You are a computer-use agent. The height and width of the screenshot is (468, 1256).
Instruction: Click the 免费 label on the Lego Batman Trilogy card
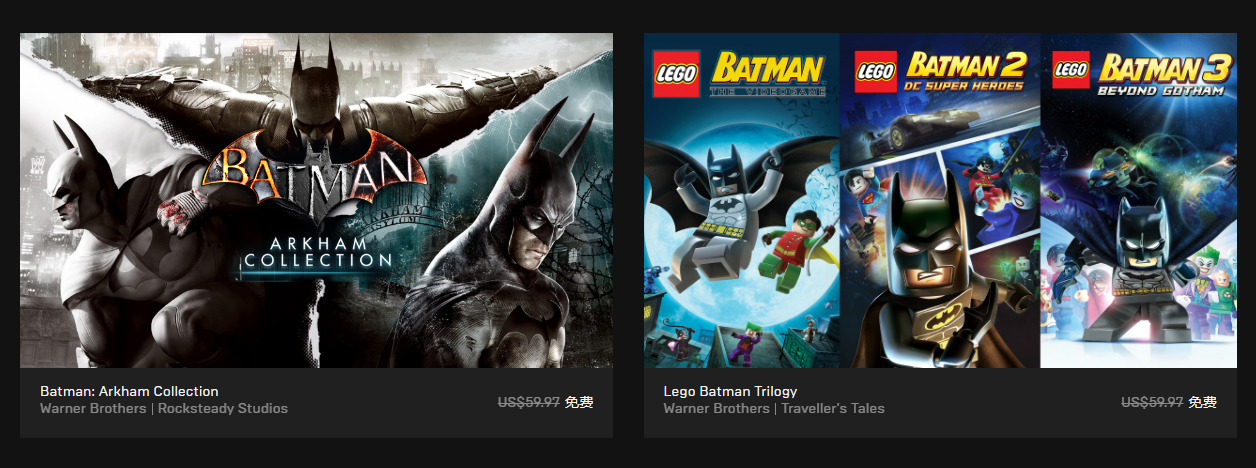coord(1203,402)
